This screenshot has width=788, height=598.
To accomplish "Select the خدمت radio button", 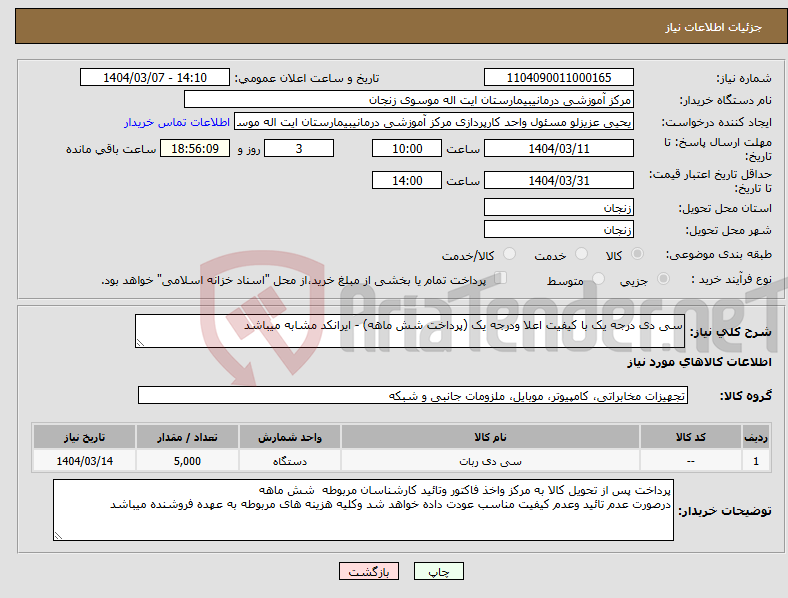I will [x=581, y=254].
